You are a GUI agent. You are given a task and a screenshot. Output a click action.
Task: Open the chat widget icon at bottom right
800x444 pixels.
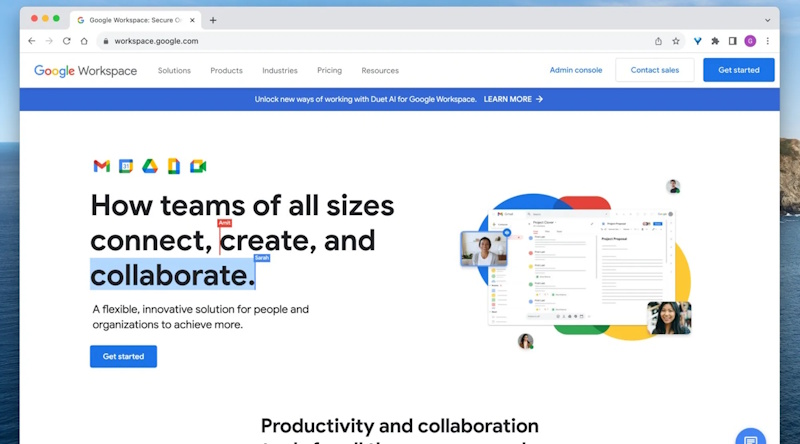point(751,438)
